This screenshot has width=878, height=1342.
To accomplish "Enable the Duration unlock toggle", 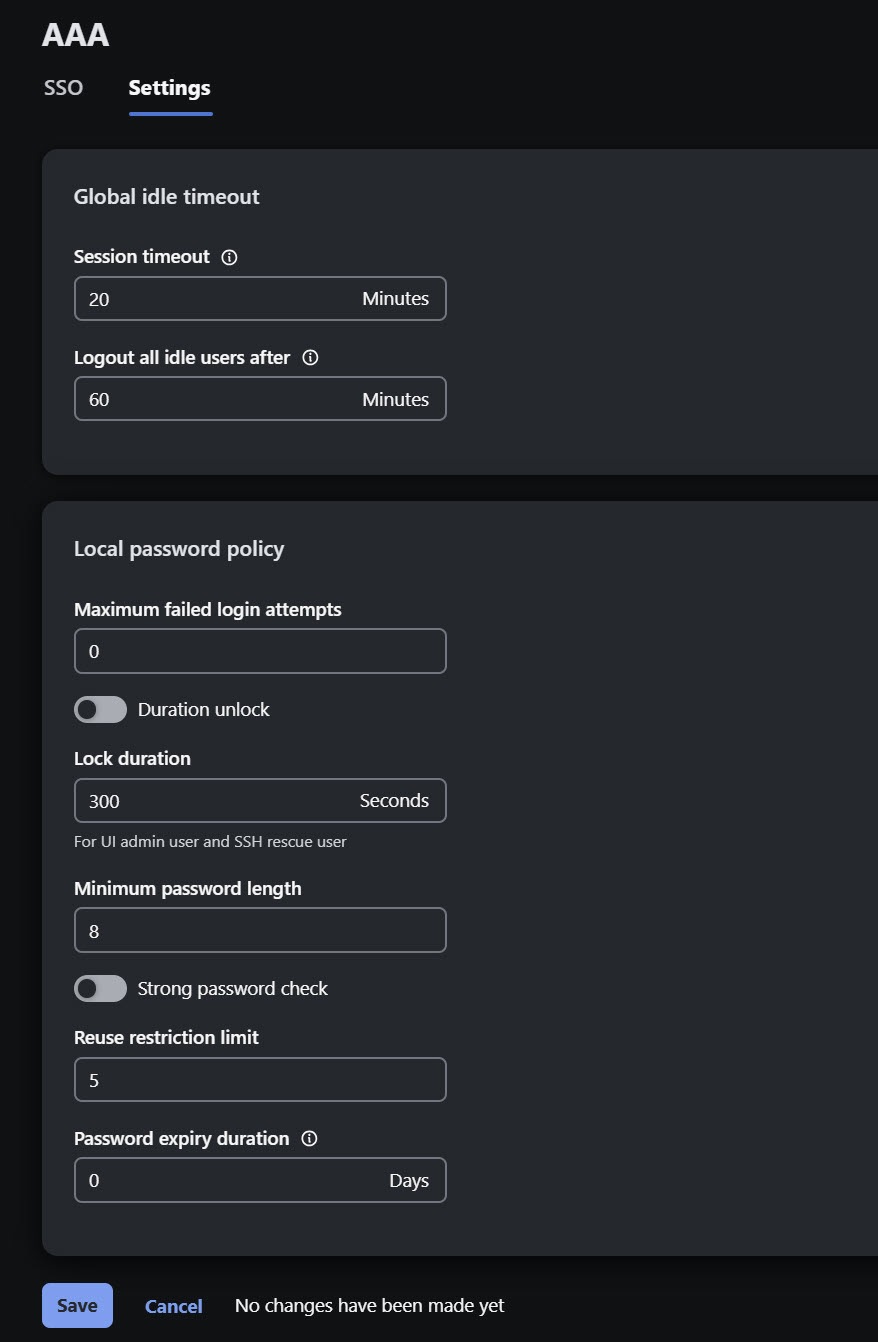I will coord(100,709).
